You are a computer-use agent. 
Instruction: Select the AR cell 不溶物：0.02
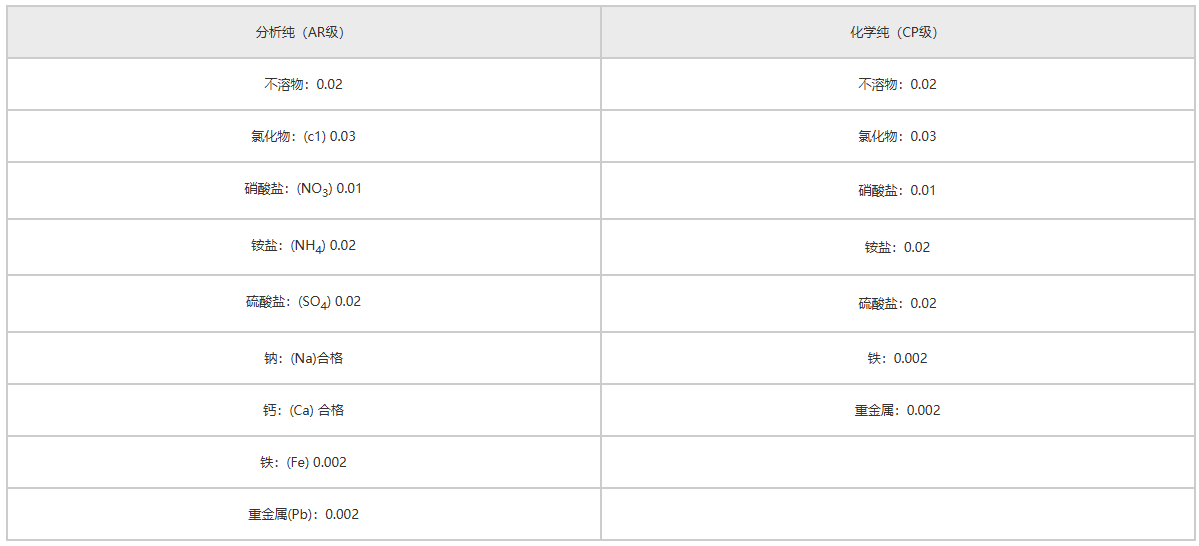coord(304,84)
